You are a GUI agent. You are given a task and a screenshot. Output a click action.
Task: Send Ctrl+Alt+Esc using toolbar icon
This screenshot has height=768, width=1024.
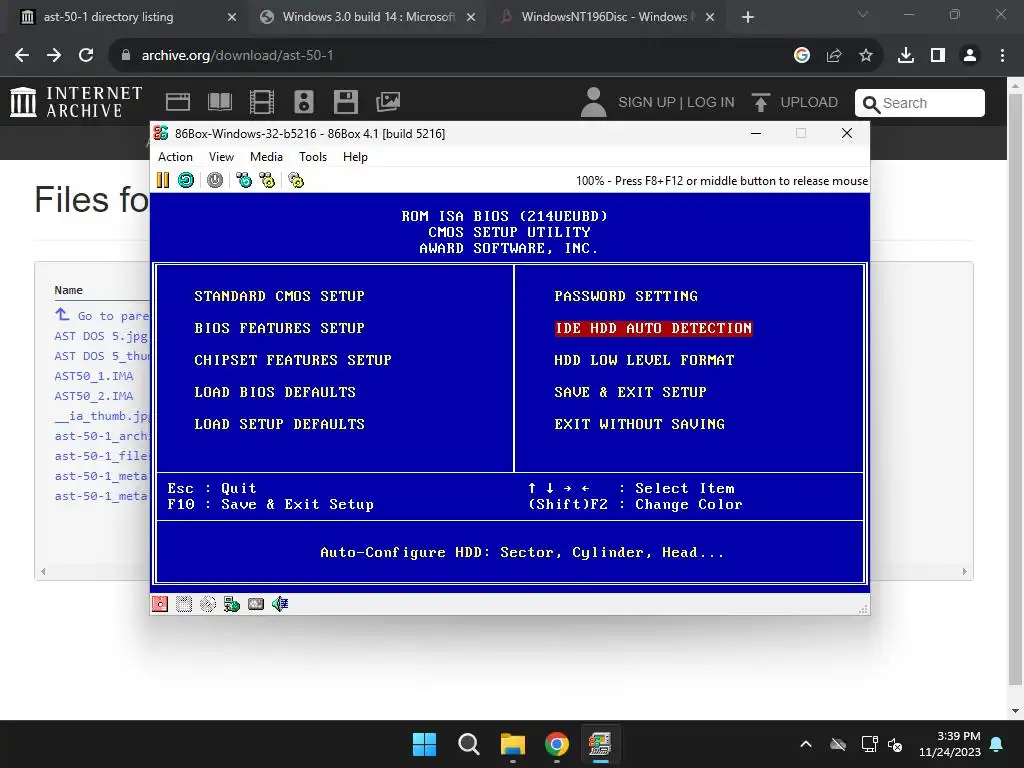(267, 180)
